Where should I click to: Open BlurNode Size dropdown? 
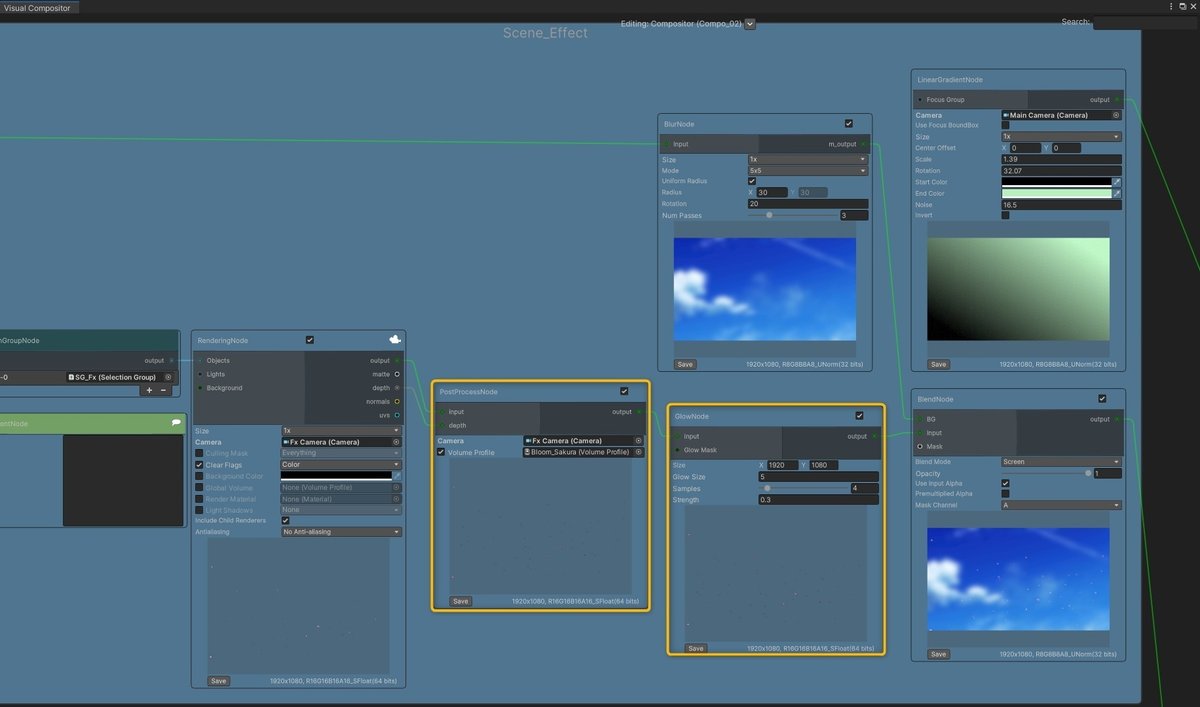[807, 159]
